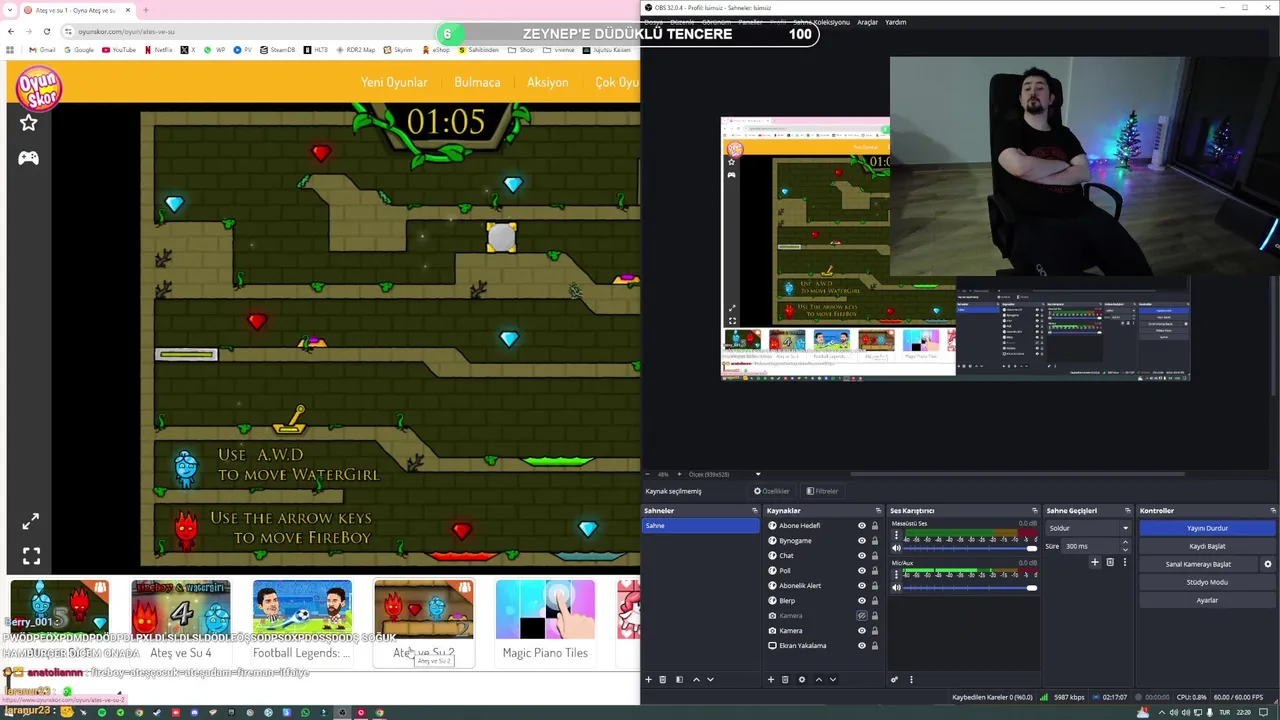Open browser tab search chevron
The image size is (1280, 720).
[11, 10]
